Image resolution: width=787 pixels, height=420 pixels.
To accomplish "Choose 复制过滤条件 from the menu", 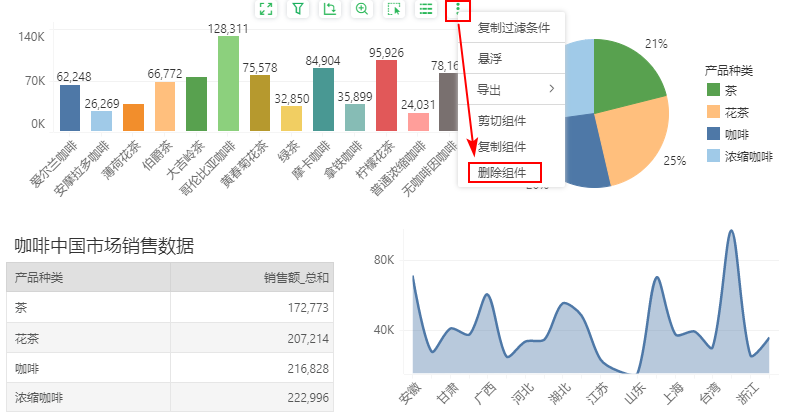I will (513, 28).
